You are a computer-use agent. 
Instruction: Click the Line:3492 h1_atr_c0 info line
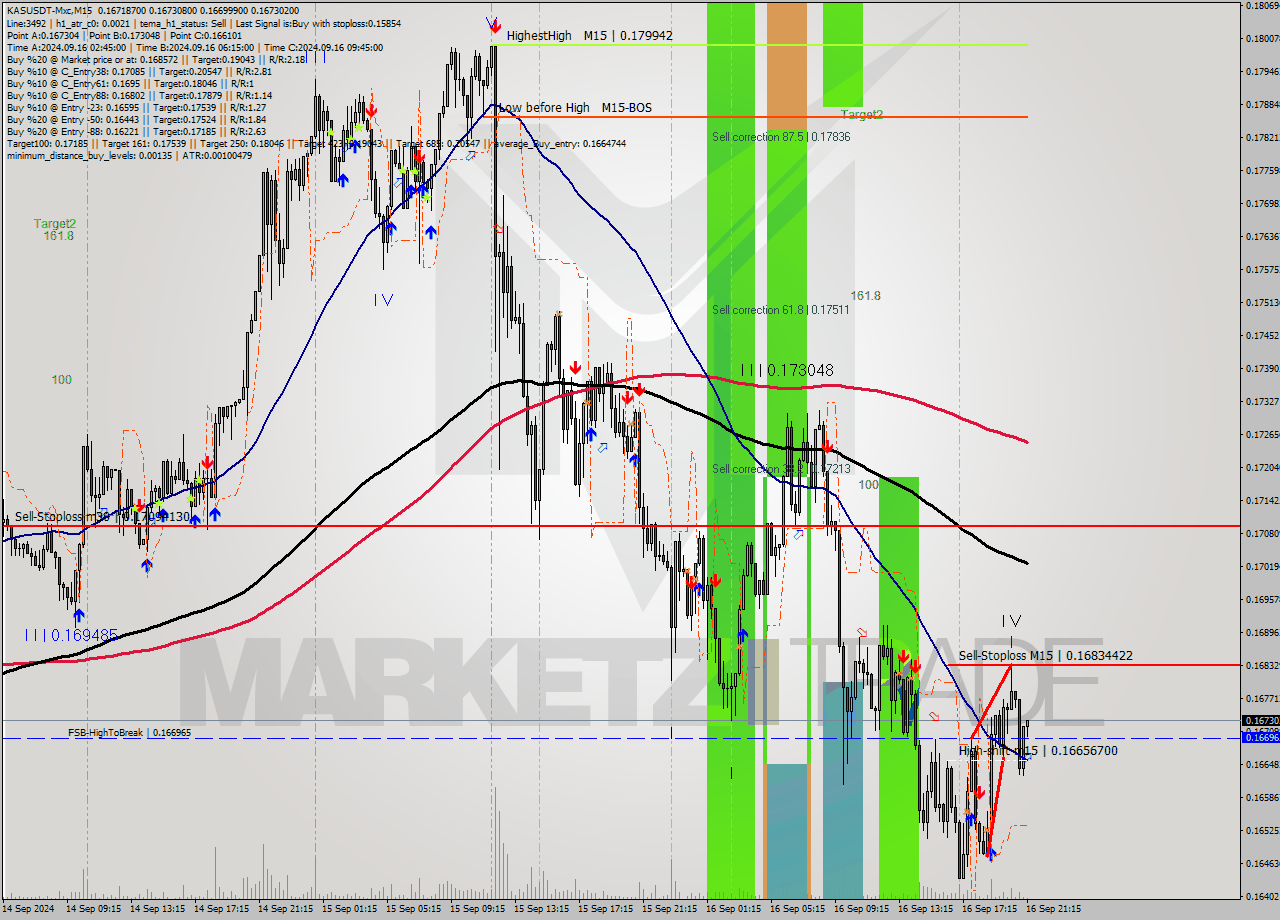click(204, 22)
